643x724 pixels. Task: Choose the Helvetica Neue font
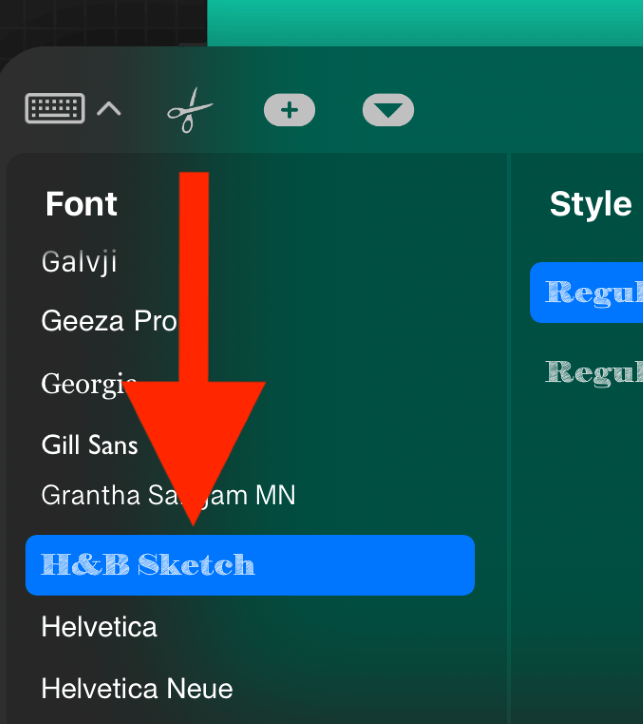137,689
